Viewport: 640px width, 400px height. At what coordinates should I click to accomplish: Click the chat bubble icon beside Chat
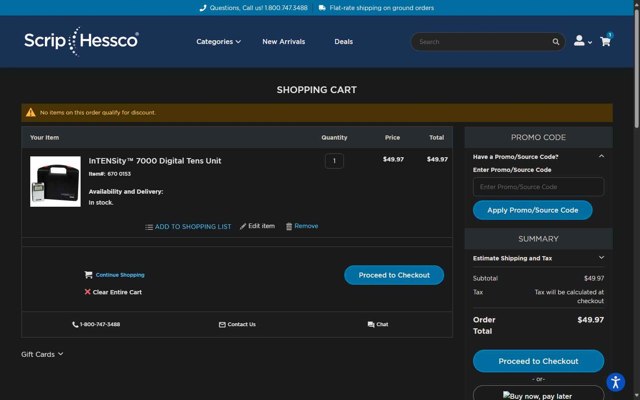[371, 324]
